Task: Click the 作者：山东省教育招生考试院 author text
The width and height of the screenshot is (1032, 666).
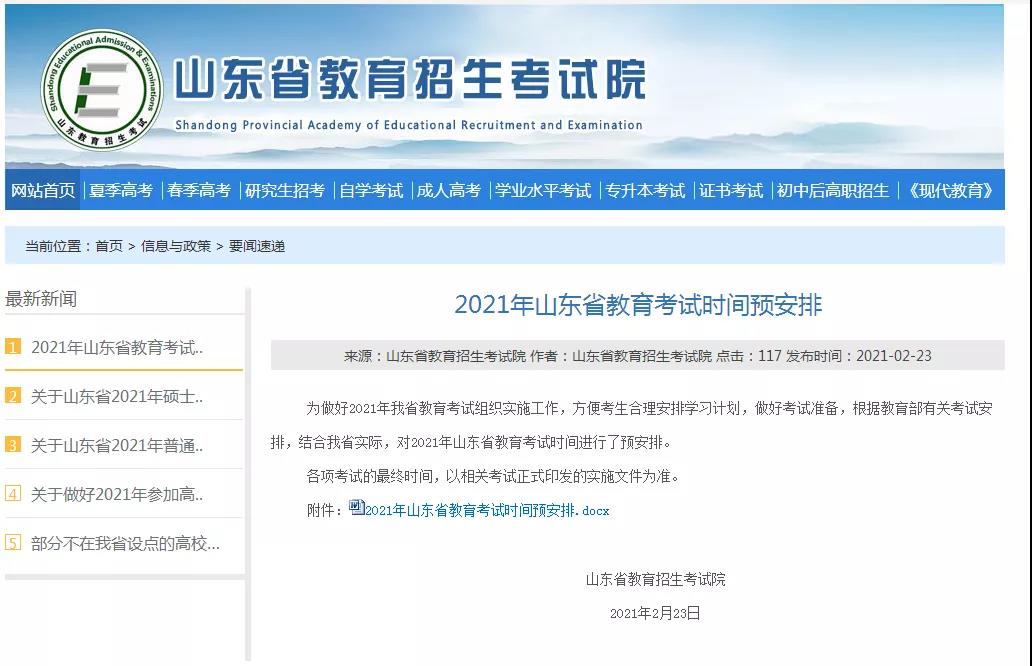Action: [x=621, y=356]
